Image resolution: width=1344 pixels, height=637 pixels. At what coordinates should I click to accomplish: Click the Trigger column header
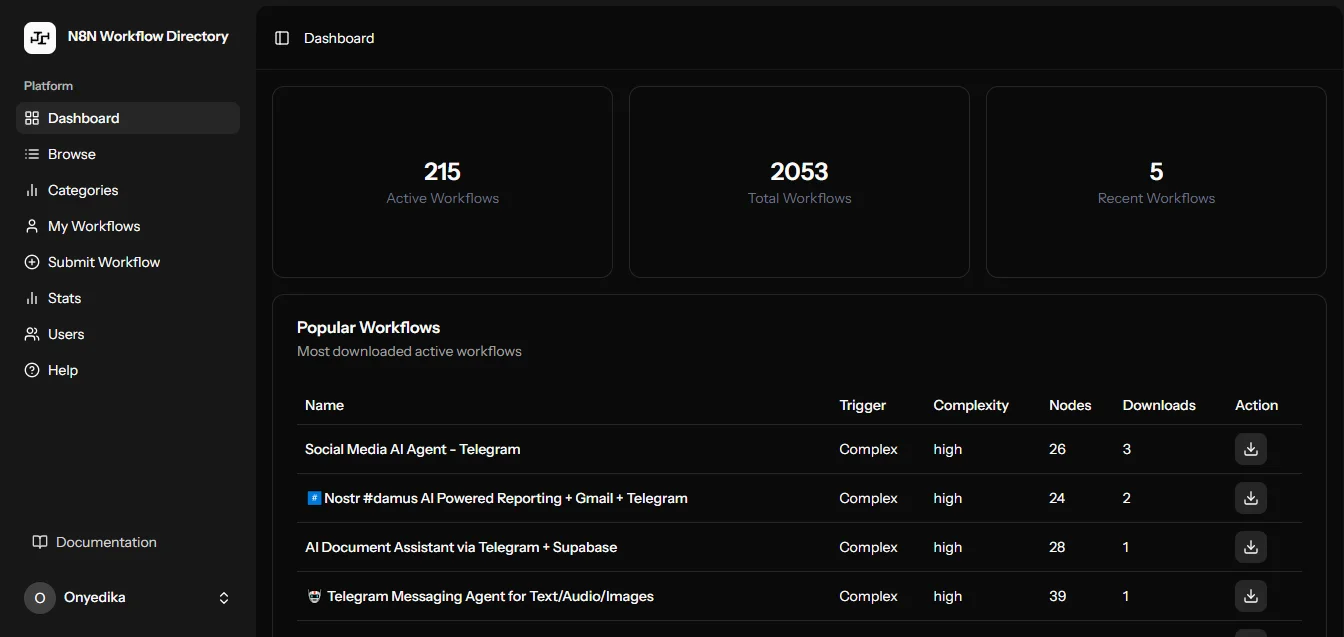(863, 405)
